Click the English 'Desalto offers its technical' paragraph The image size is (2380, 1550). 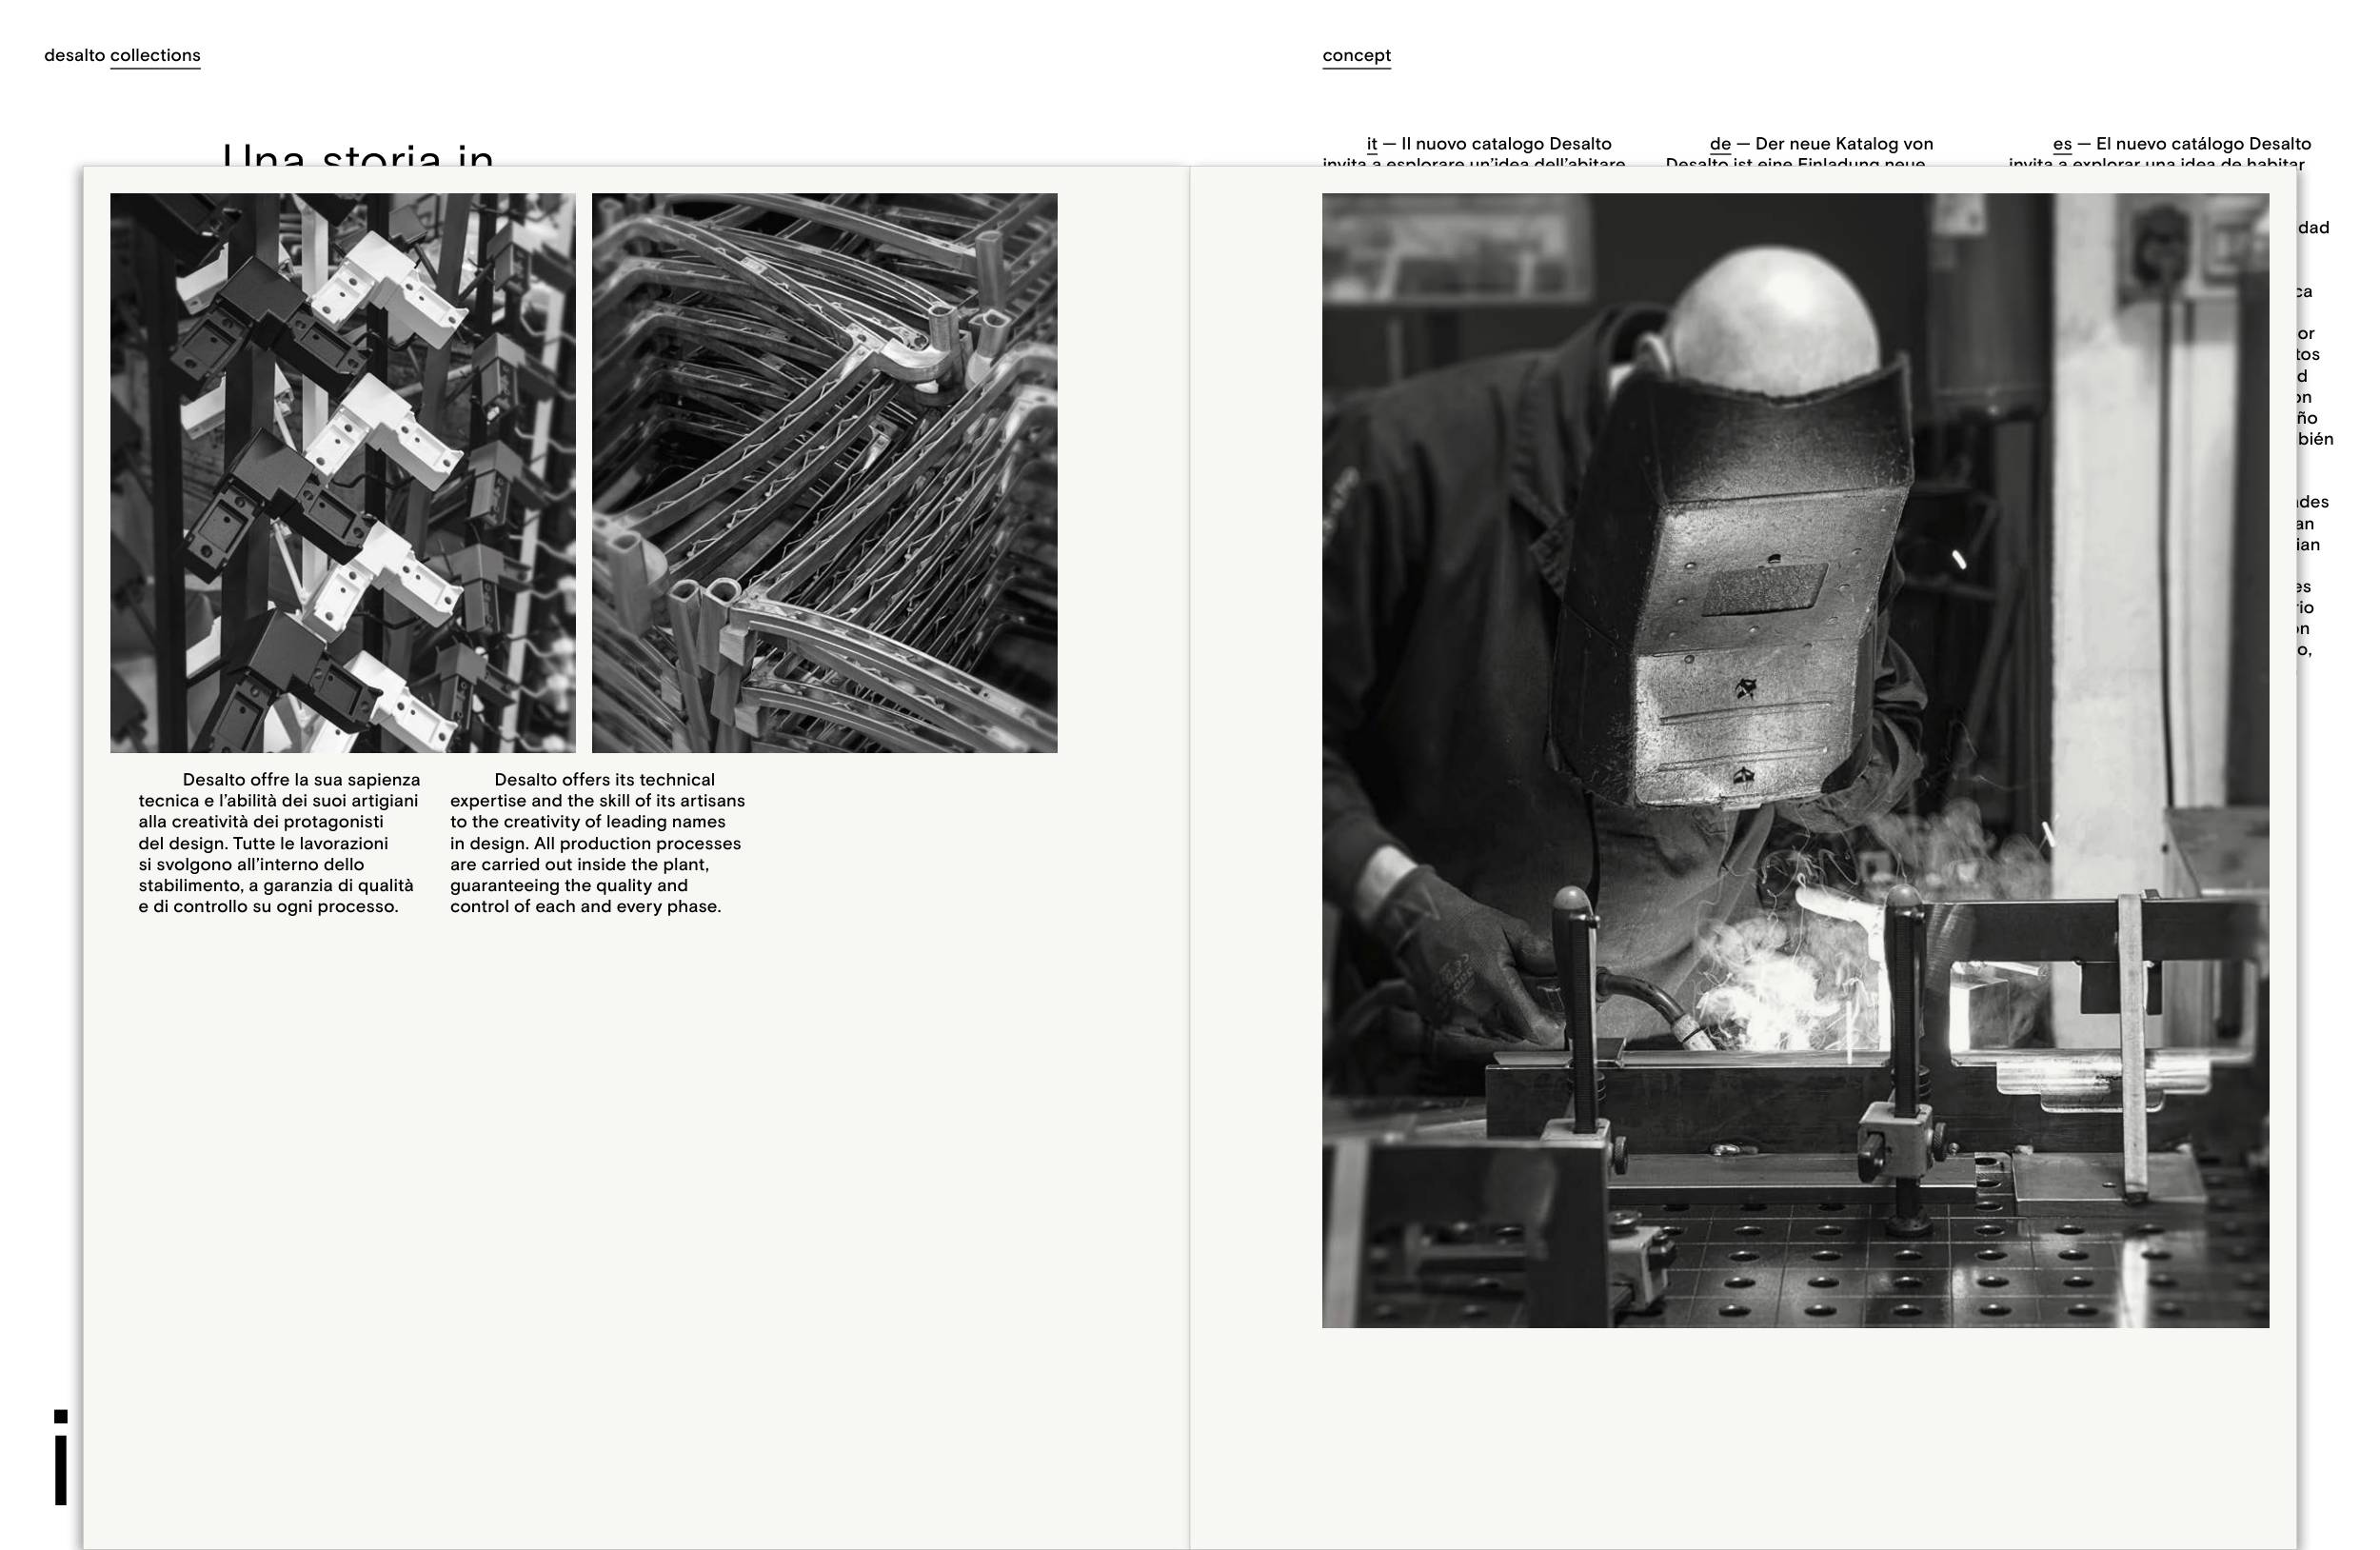[x=596, y=843]
